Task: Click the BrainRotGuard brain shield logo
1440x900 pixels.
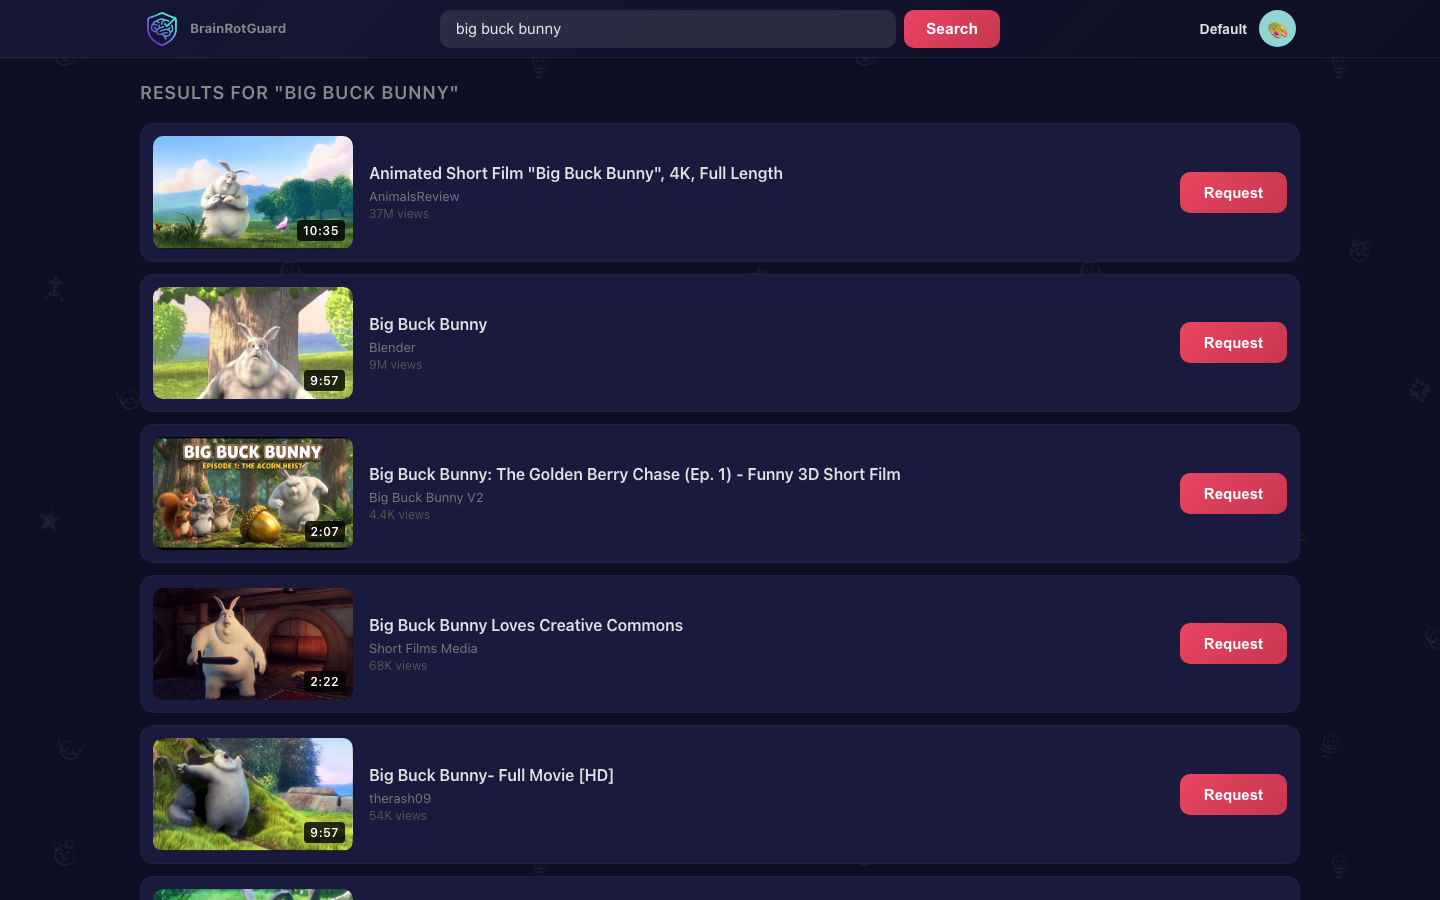Action: (162, 29)
